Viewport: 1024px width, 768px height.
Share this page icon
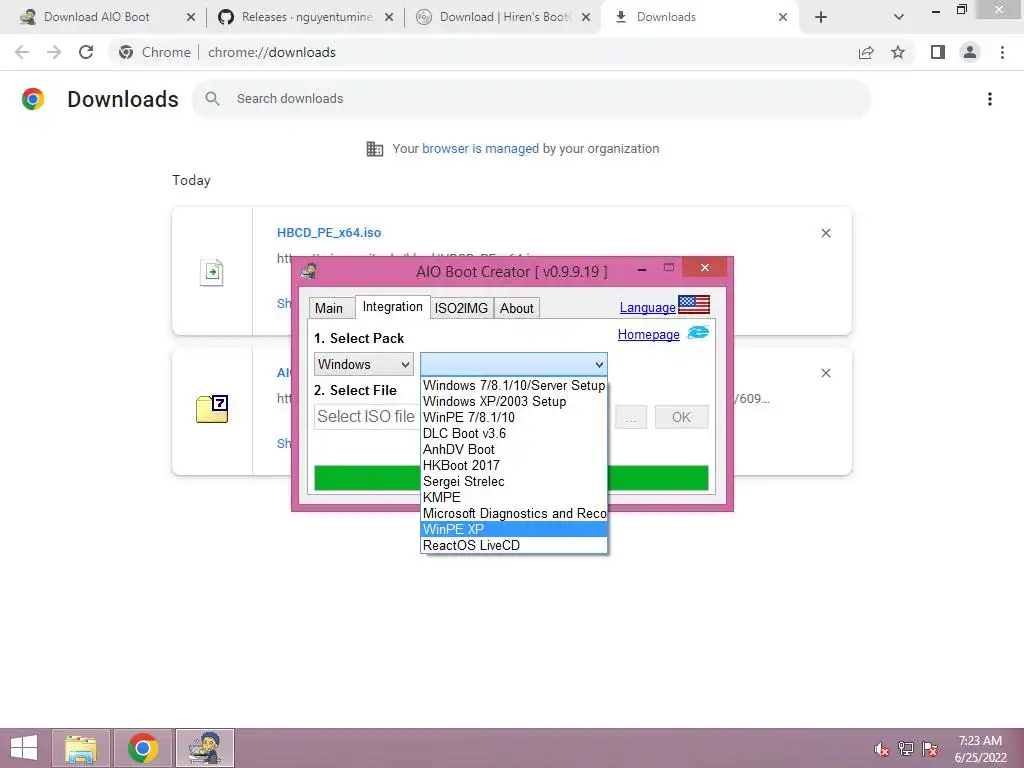(x=866, y=52)
